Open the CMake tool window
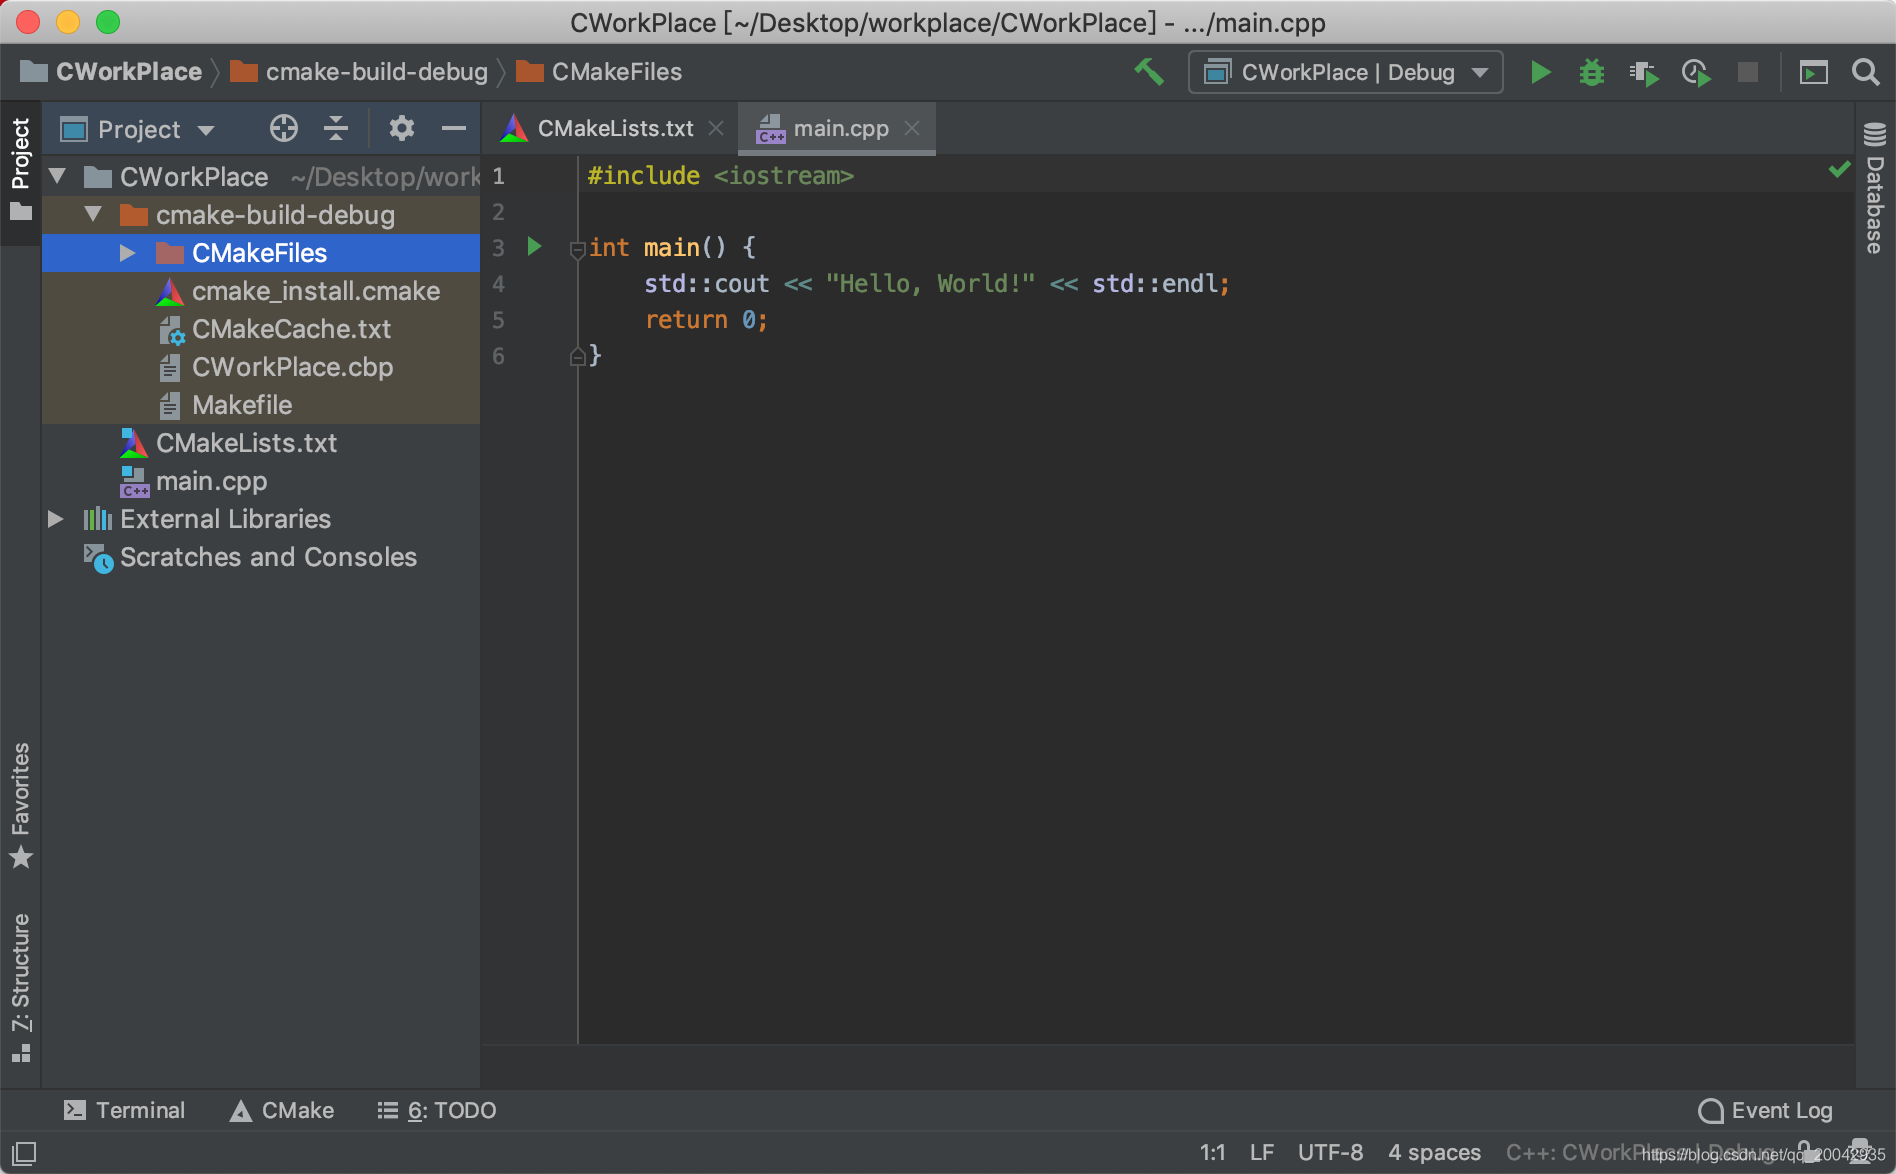 point(282,1110)
